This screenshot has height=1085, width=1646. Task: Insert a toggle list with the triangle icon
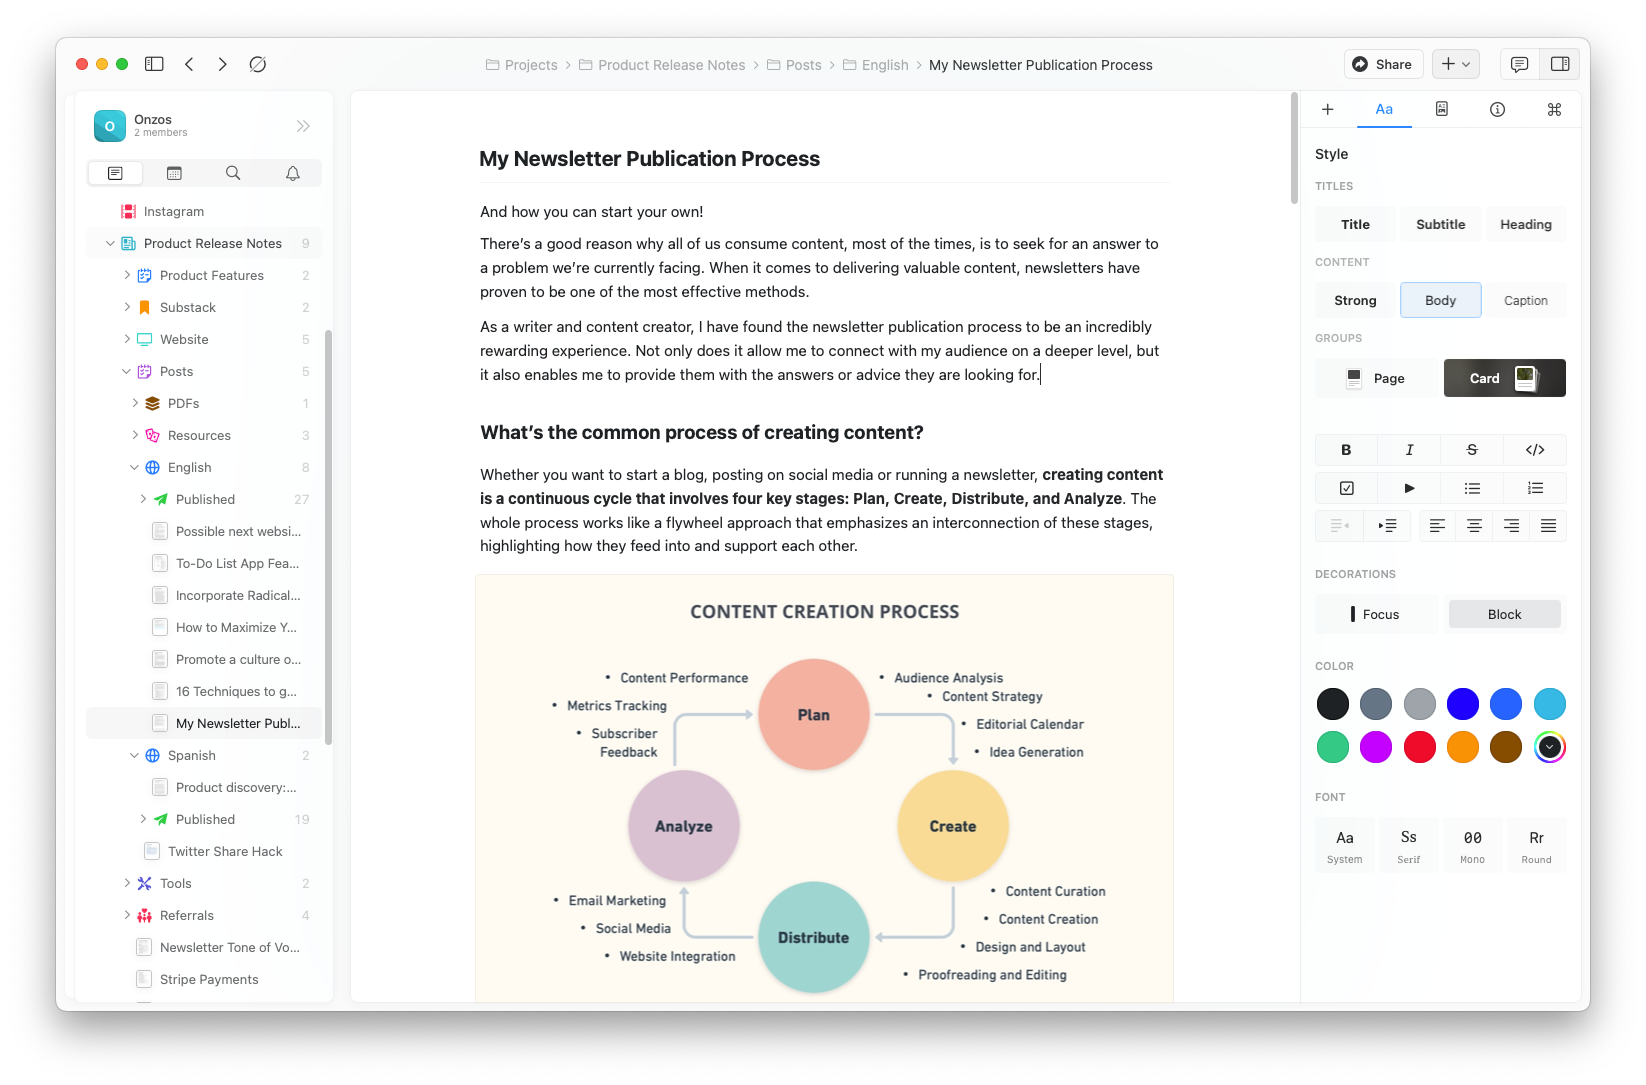coord(1409,488)
